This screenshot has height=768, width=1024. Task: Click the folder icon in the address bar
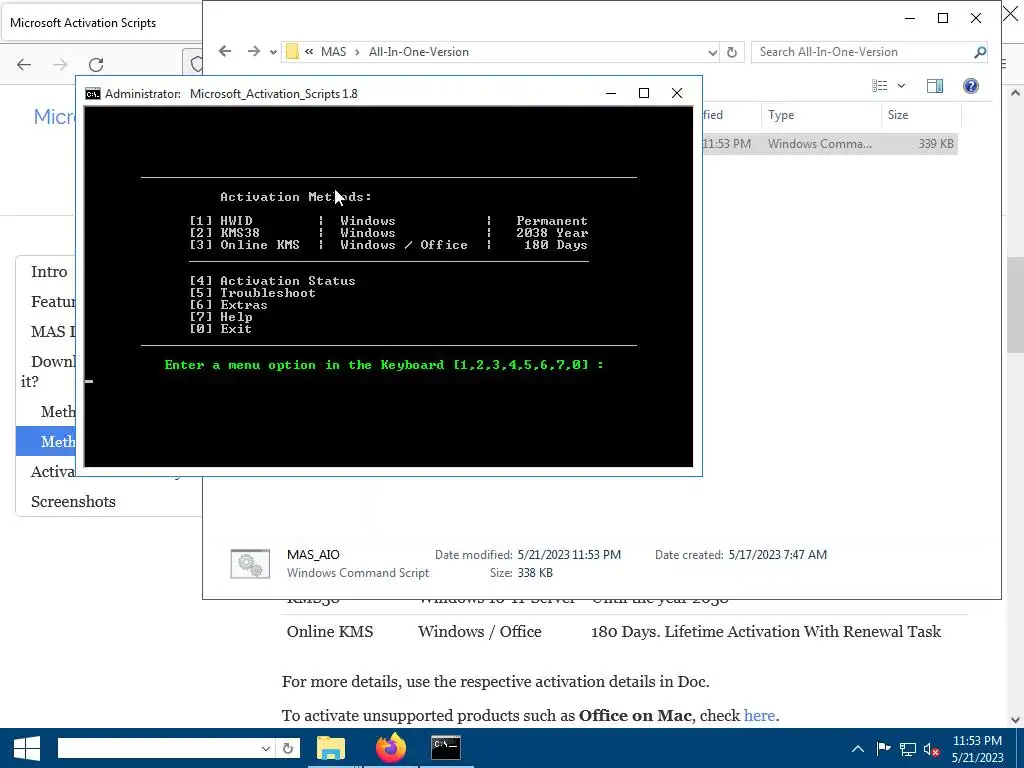coord(293,52)
